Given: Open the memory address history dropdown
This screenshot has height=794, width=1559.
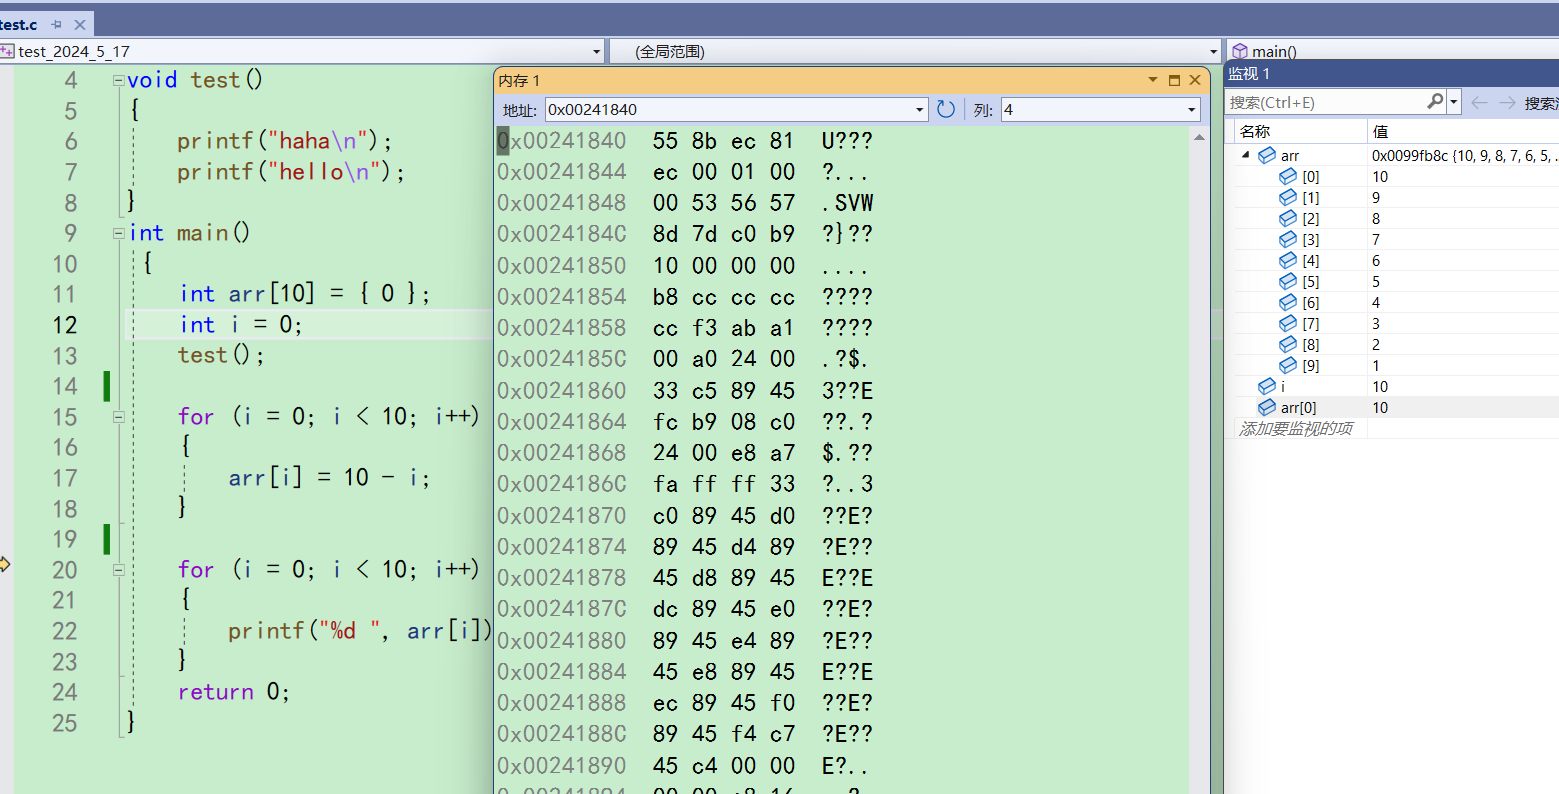Looking at the screenshot, I should pyautogui.click(x=920, y=110).
